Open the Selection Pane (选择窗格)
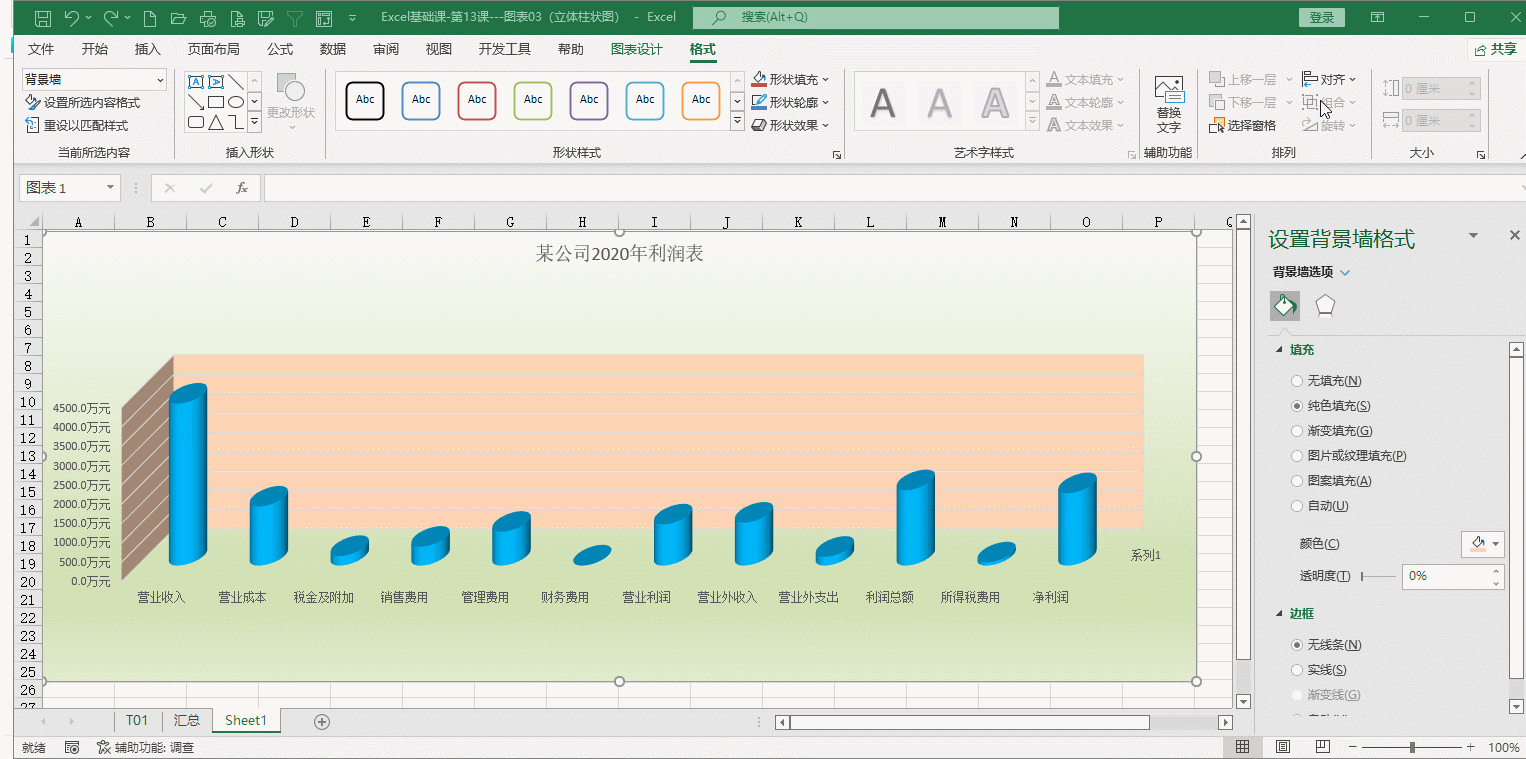 pyautogui.click(x=1243, y=125)
